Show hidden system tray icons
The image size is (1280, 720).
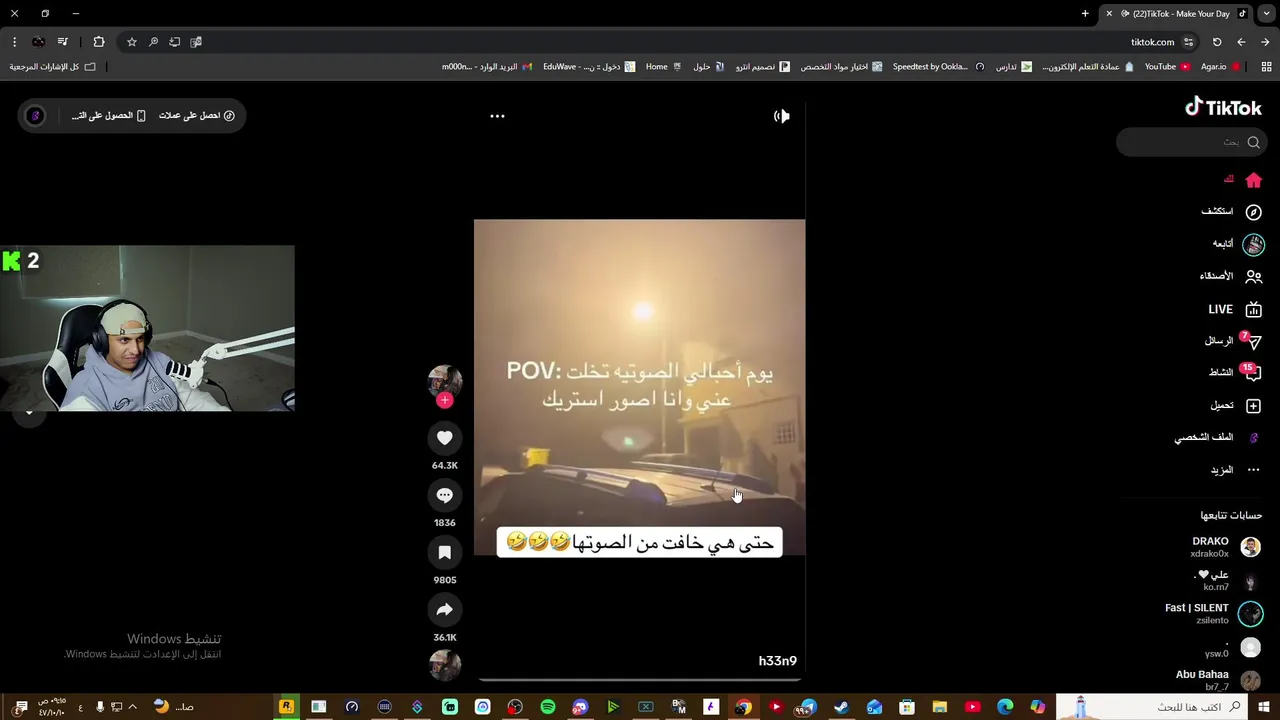point(132,707)
